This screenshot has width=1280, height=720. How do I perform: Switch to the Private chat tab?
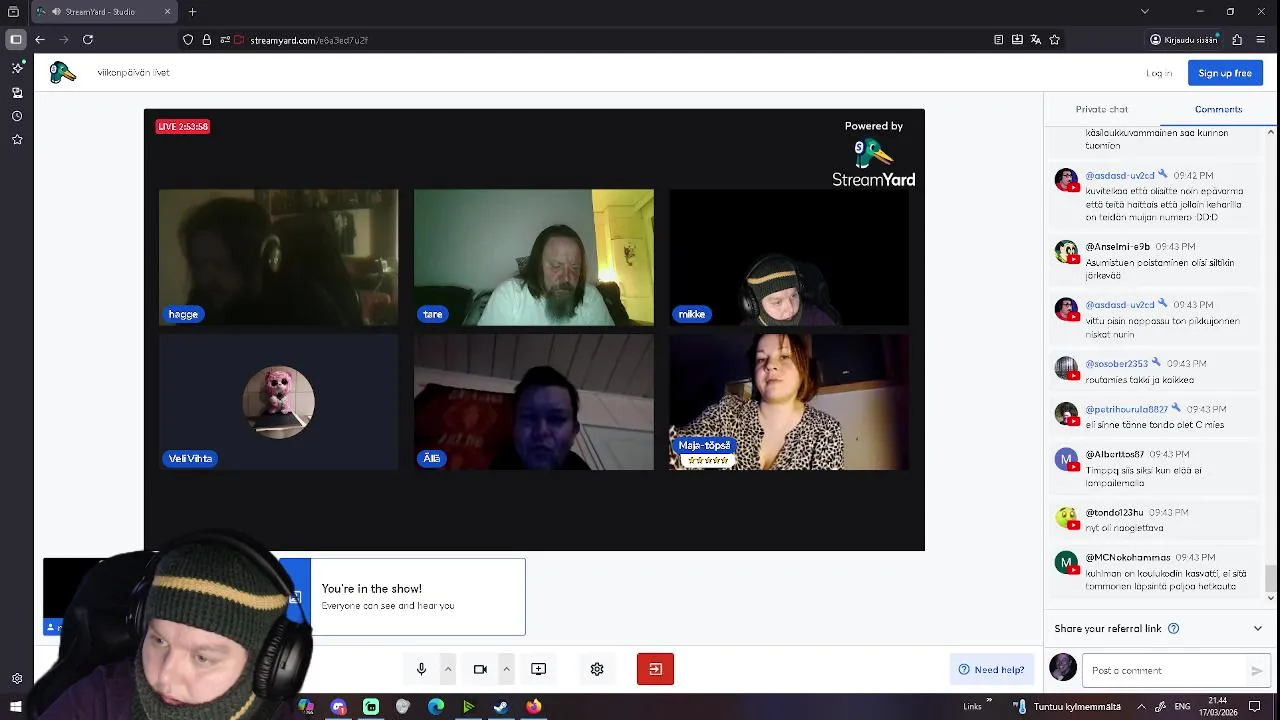(1101, 109)
